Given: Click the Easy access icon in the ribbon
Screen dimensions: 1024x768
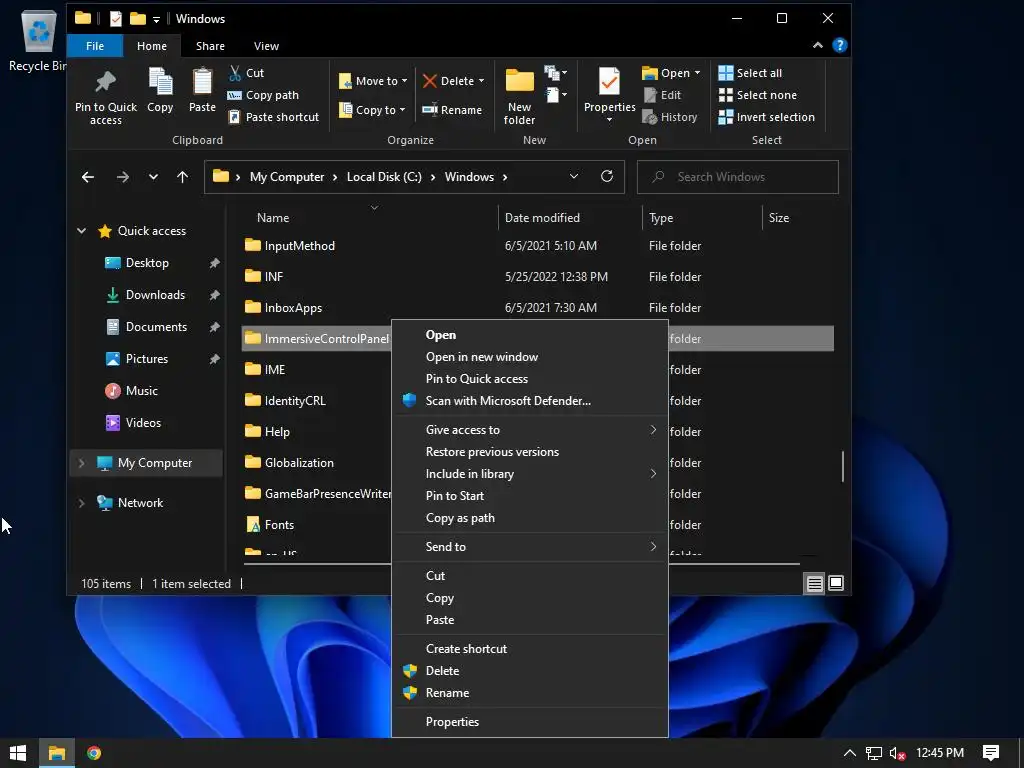Looking at the screenshot, I should click(x=555, y=95).
